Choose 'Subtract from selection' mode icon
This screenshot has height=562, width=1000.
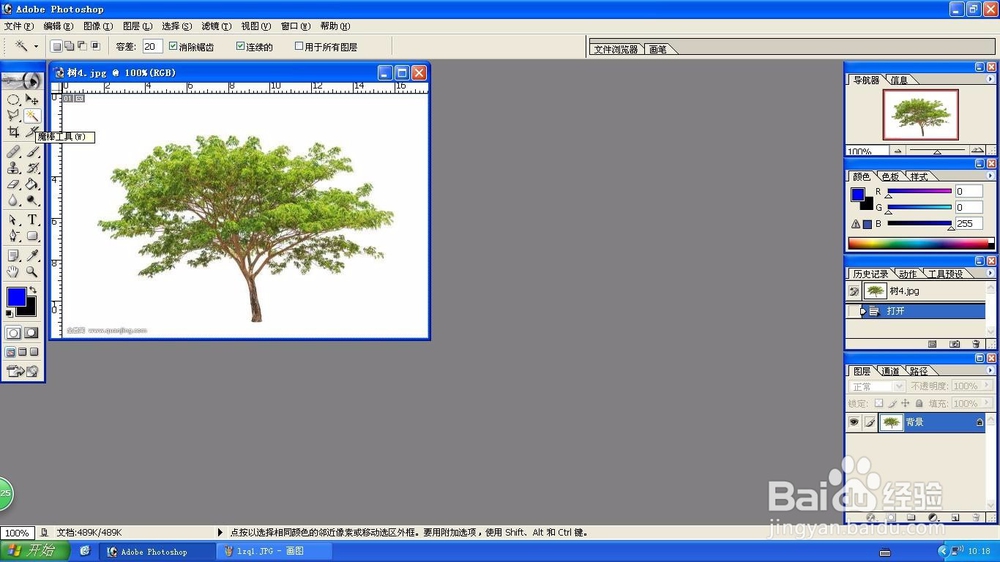82,46
